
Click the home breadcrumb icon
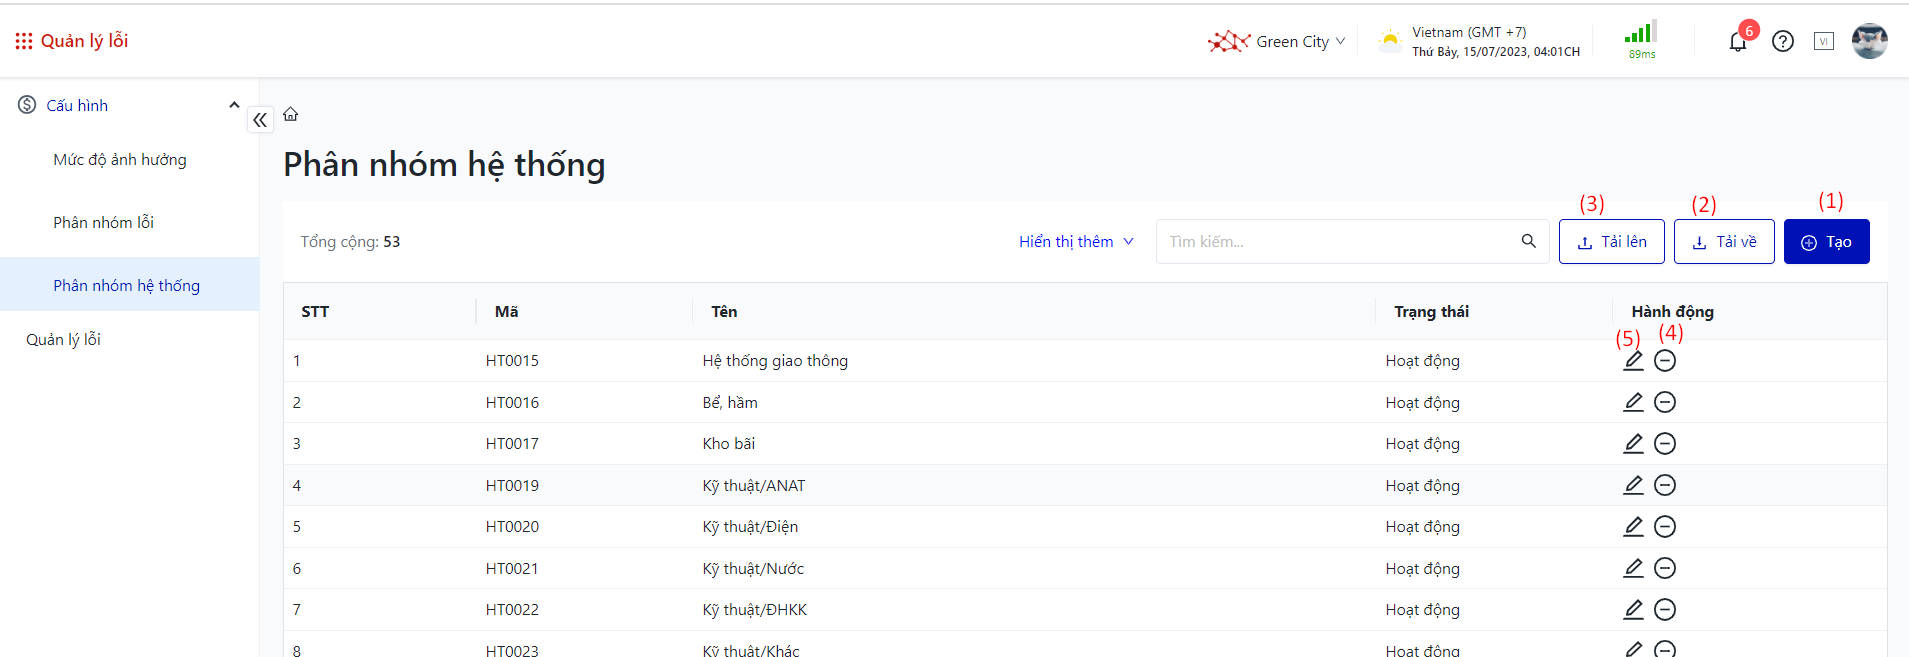[291, 114]
